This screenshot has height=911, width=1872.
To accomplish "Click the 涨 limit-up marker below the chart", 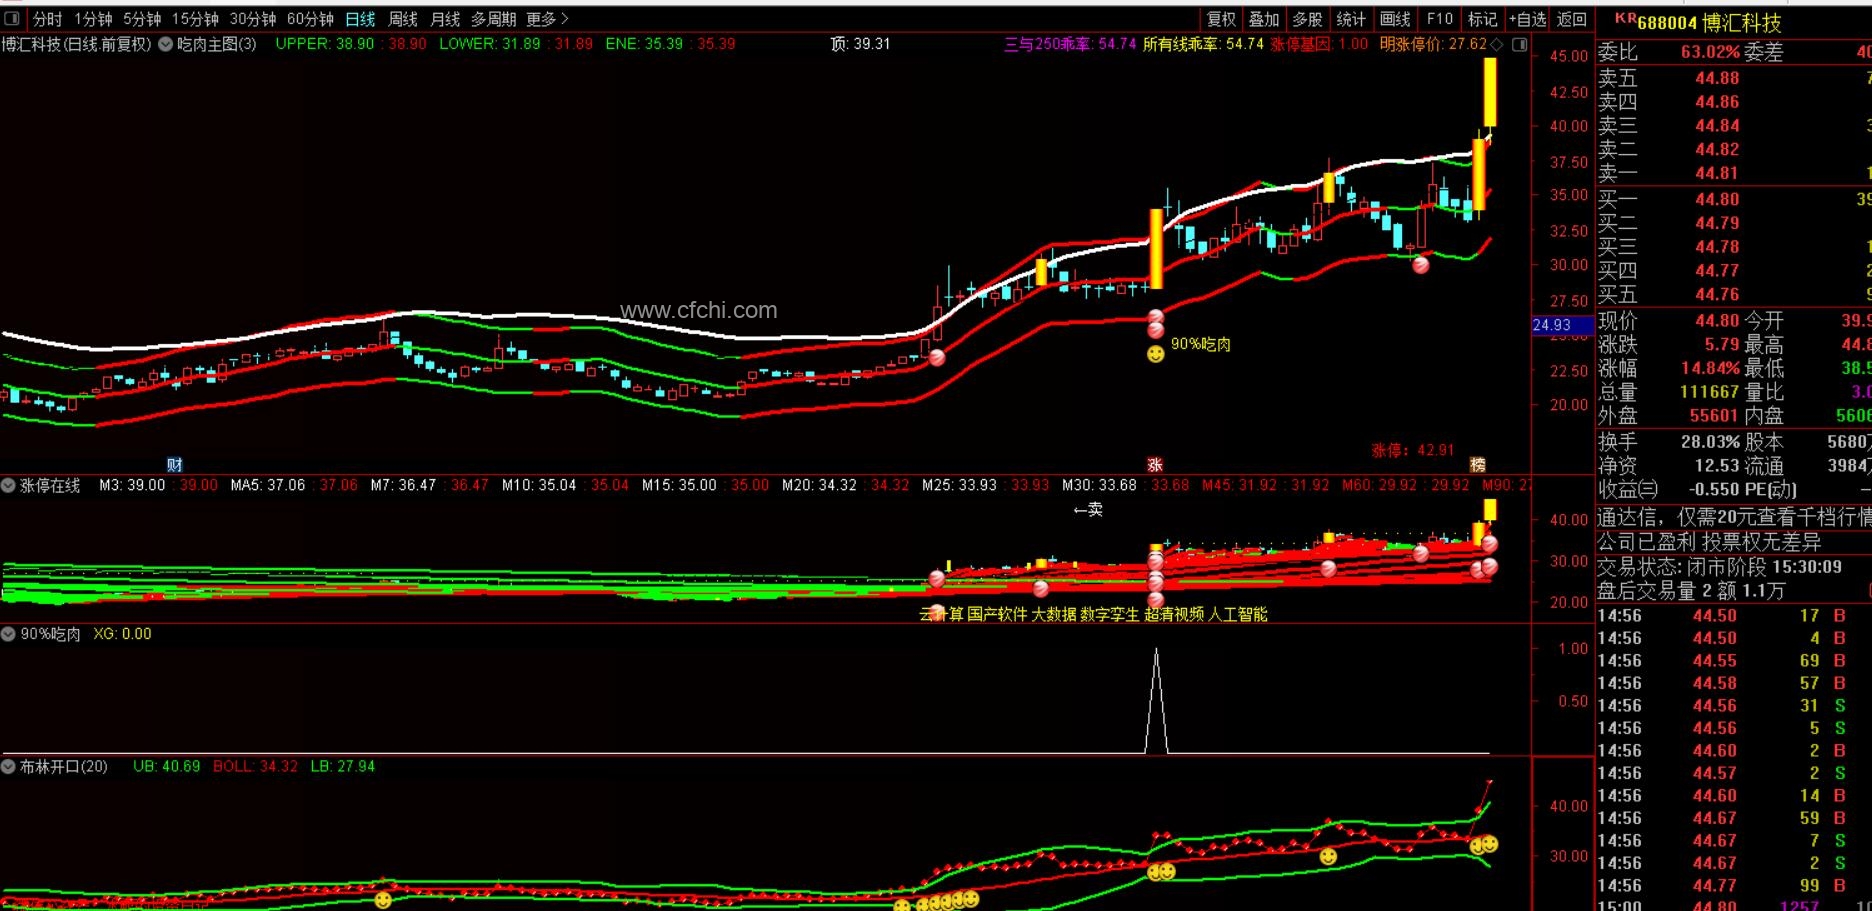I will (1155, 464).
